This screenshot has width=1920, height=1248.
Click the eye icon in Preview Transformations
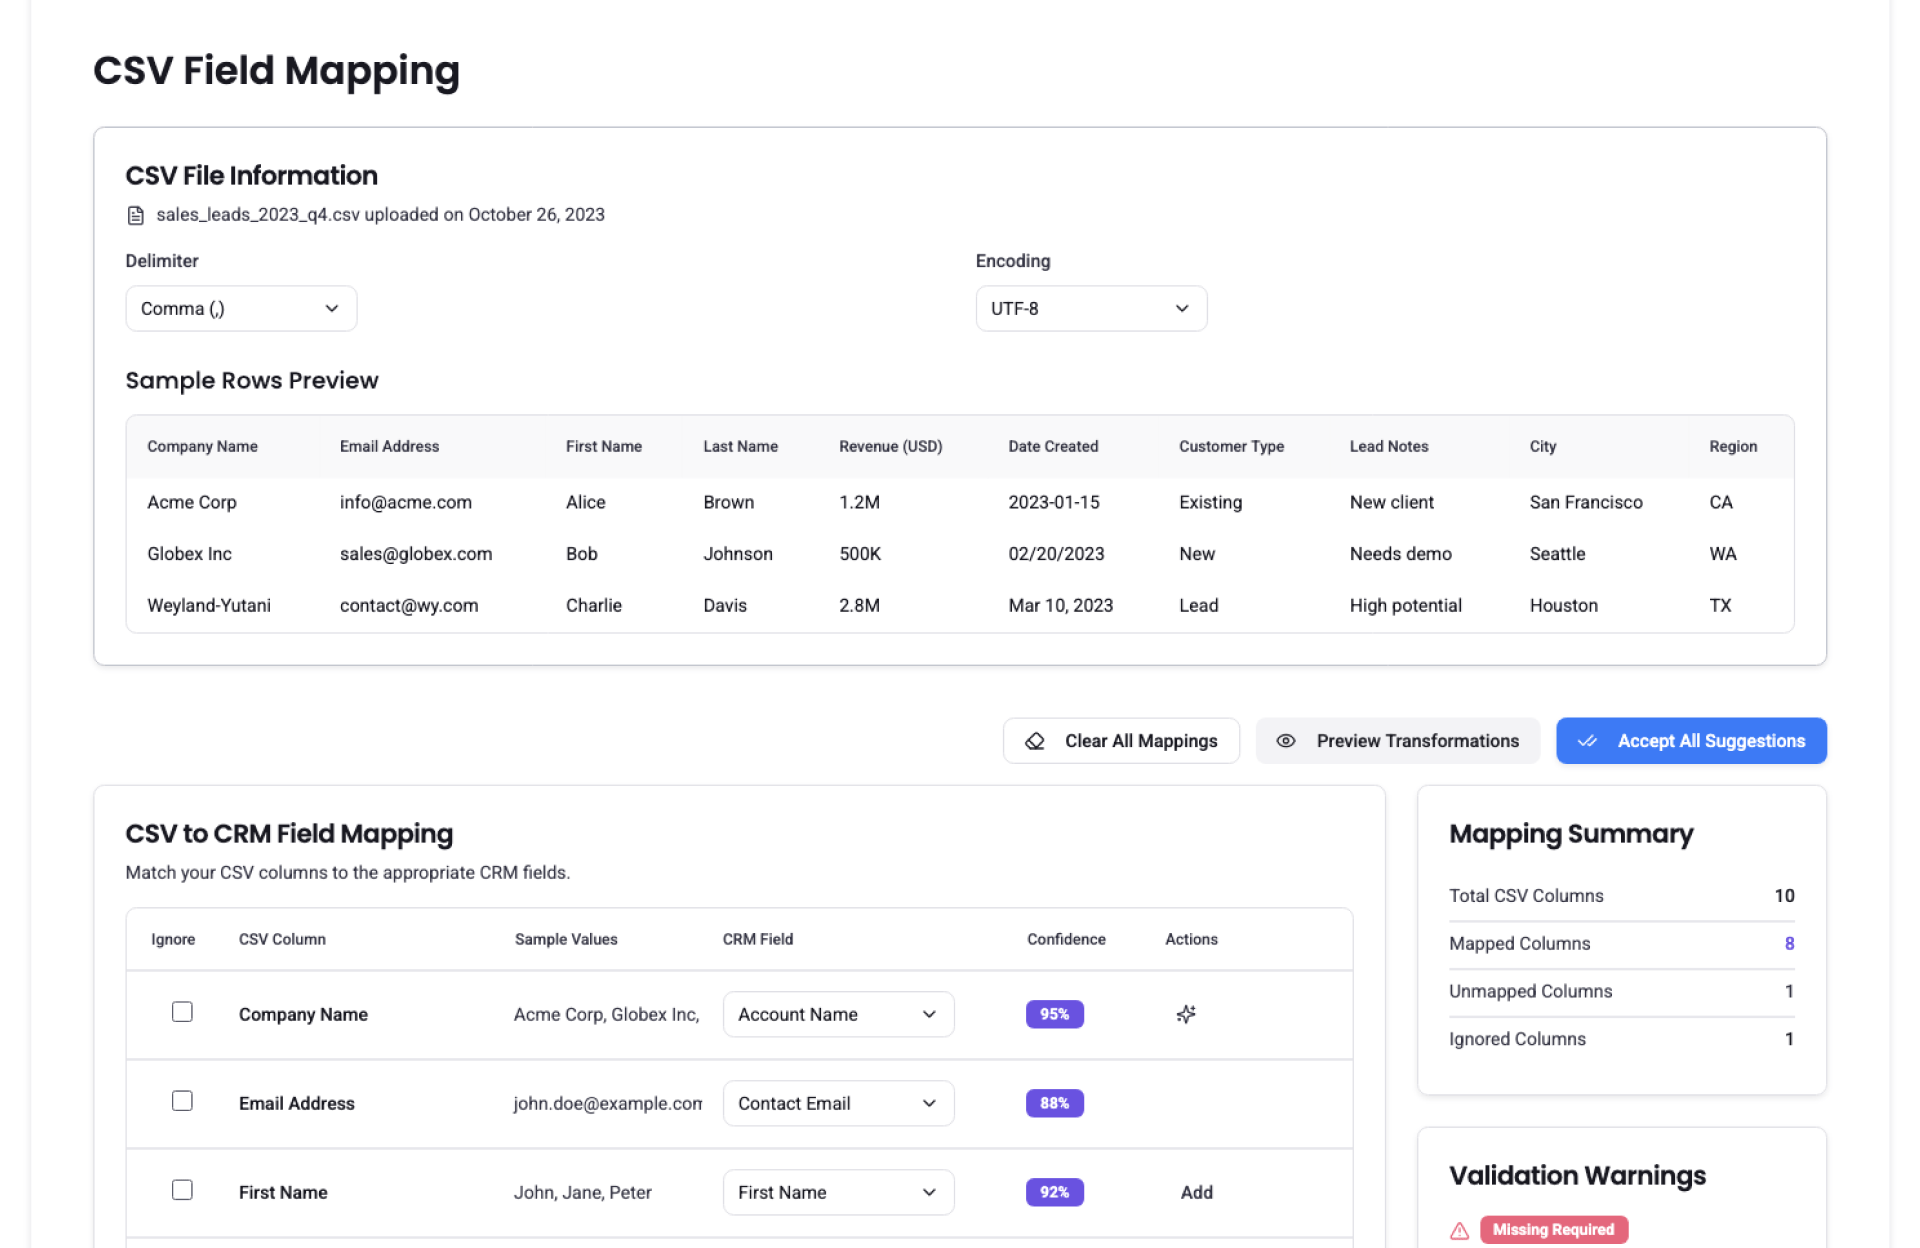(x=1286, y=741)
